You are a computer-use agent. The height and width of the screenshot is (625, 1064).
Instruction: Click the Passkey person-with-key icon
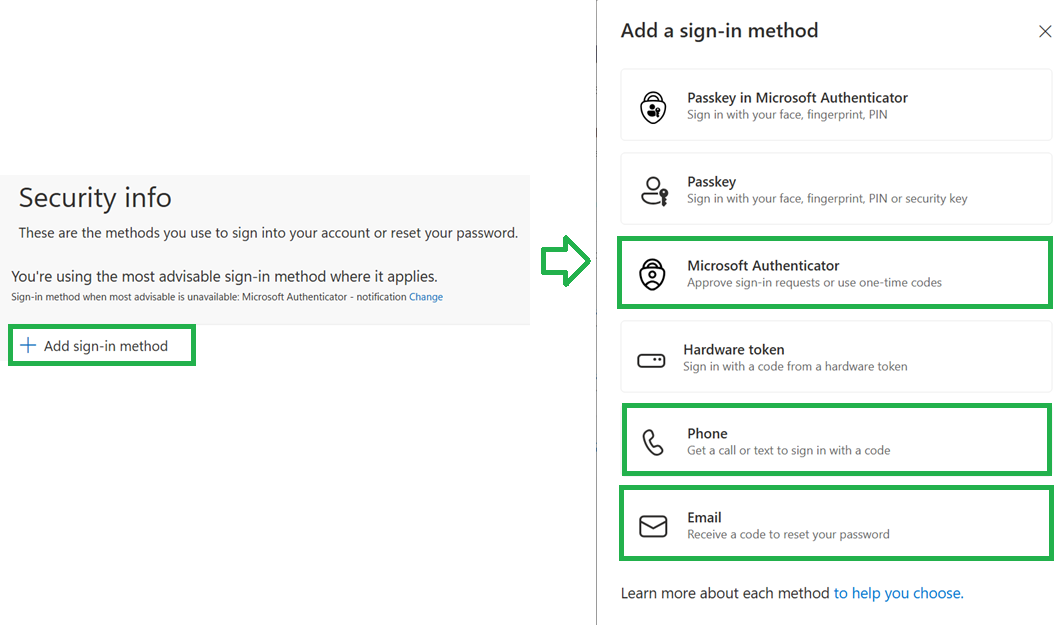[x=654, y=191]
